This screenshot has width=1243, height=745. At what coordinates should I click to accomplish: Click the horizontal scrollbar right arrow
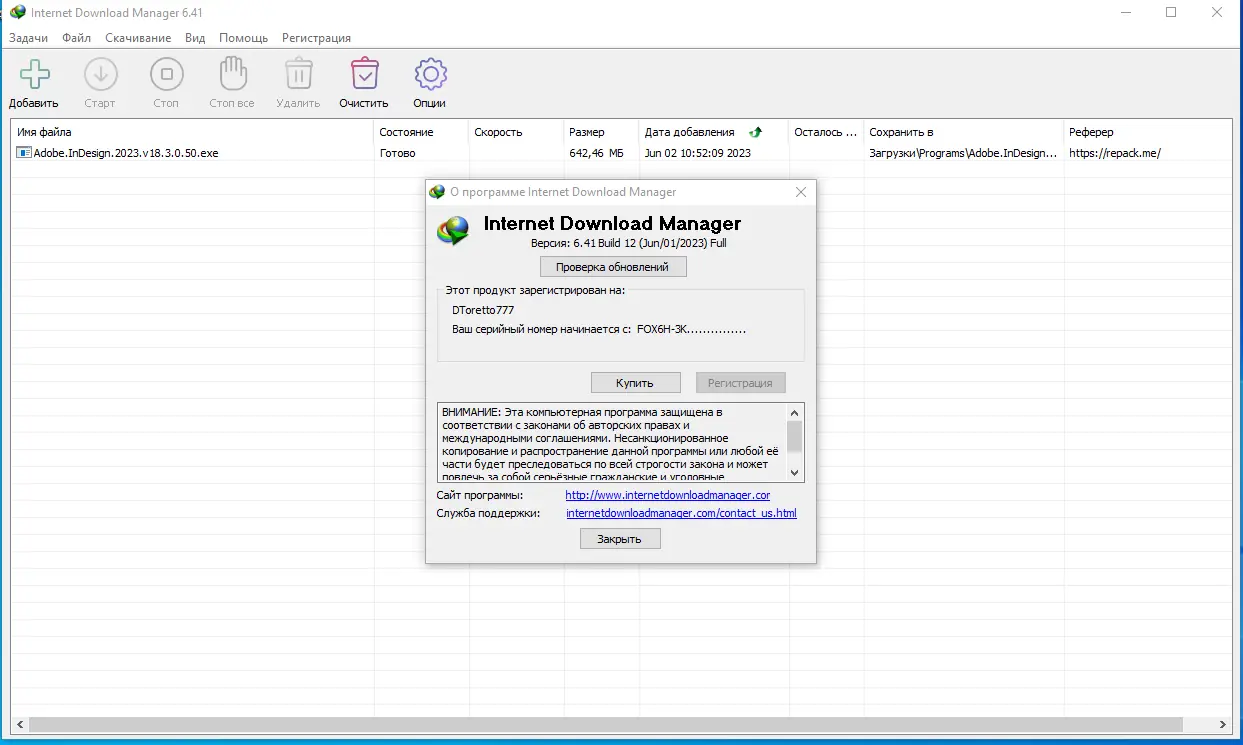tap(1225, 724)
